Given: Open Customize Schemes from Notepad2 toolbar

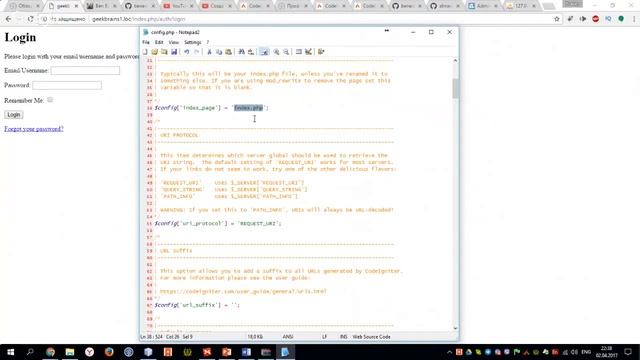Looking at the screenshot, I should pos(309,52).
